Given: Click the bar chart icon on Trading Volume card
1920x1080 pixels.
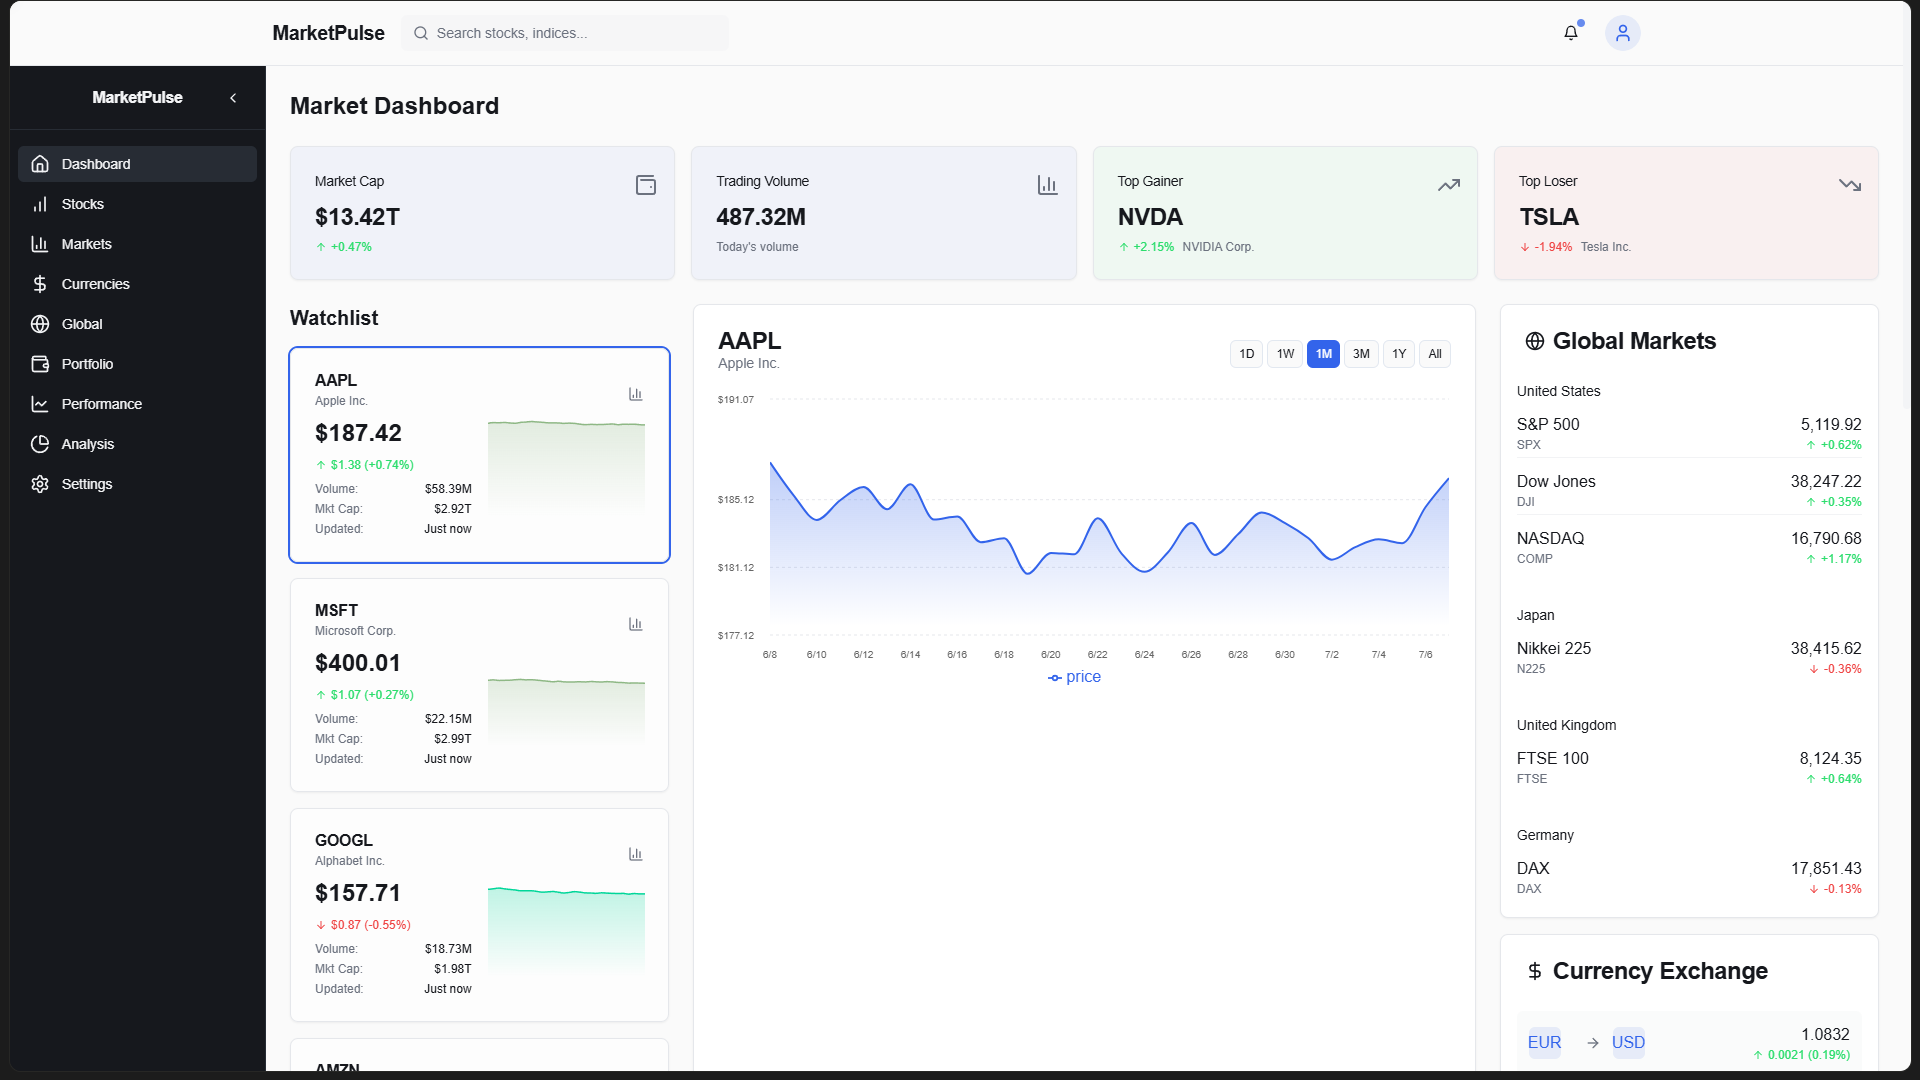Looking at the screenshot, I should 1047,185.
